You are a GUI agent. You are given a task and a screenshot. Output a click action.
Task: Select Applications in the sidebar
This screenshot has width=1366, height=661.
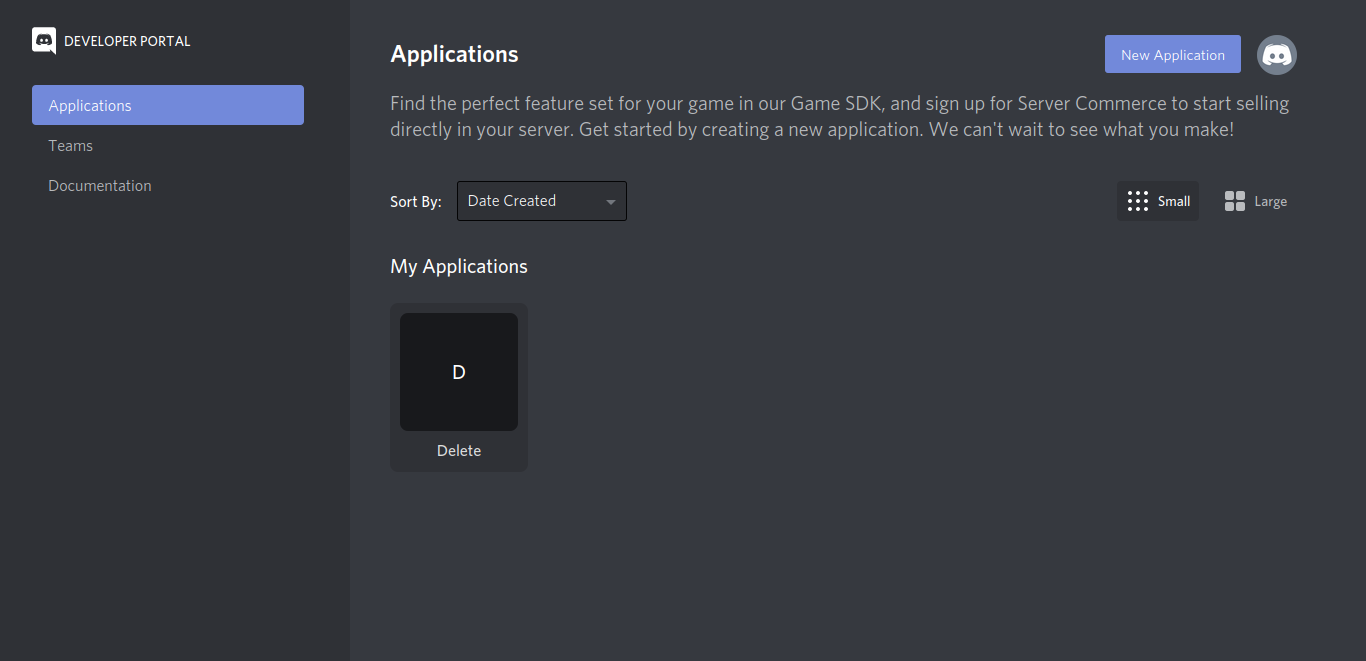[168, 105]
